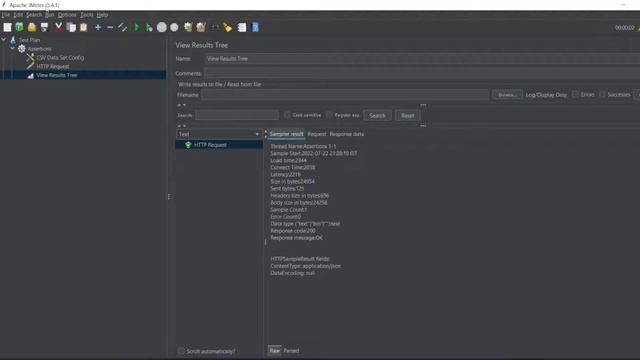Click the Cut scissors icon
This screenshot has width=640, height=360.
[58, 27]
